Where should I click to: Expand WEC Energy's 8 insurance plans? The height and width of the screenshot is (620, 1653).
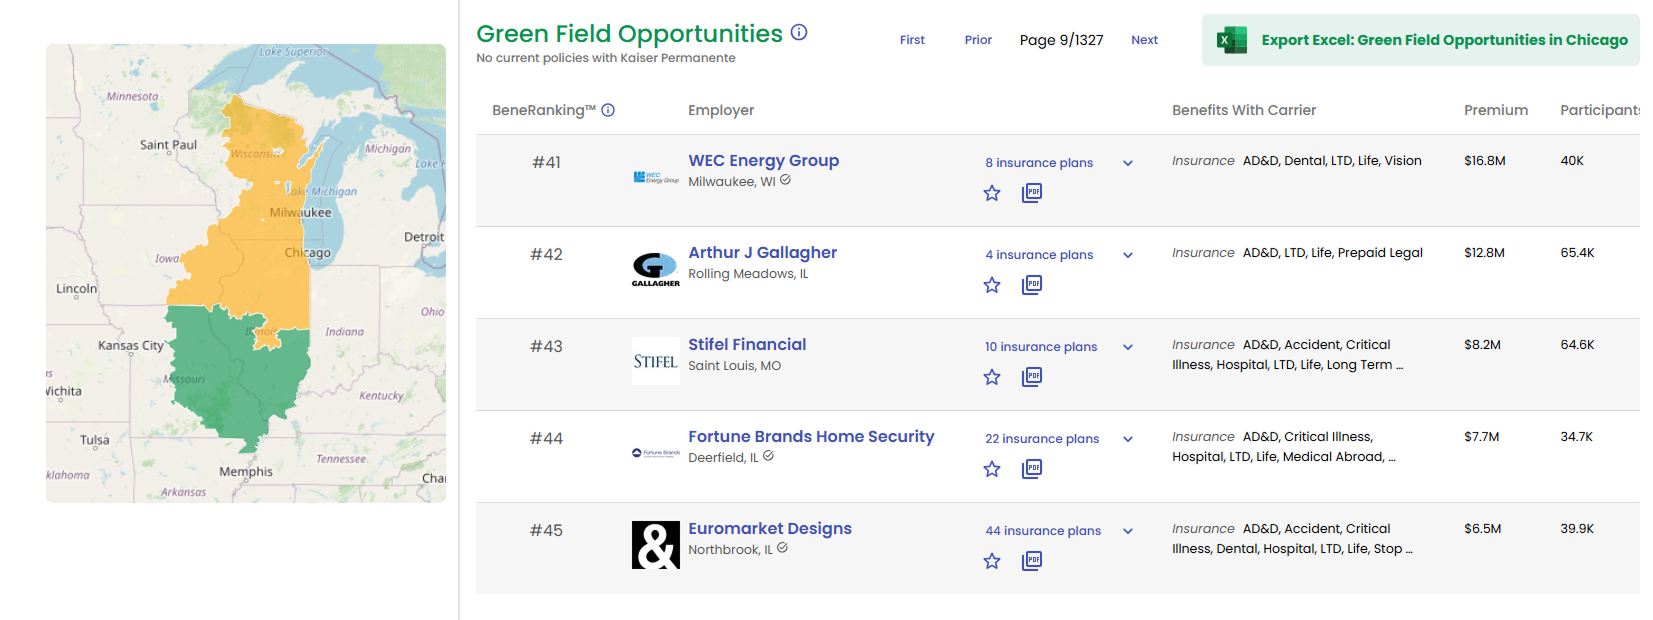point(1127,163)
